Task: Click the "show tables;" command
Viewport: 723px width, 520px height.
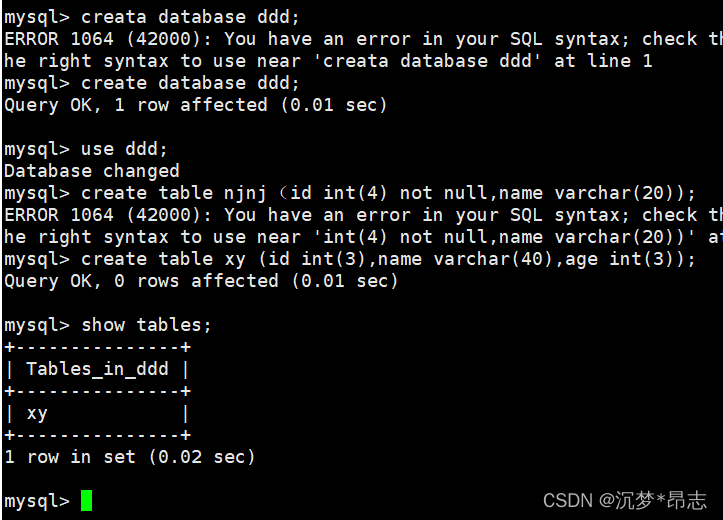Action: [x=146, y=325]
